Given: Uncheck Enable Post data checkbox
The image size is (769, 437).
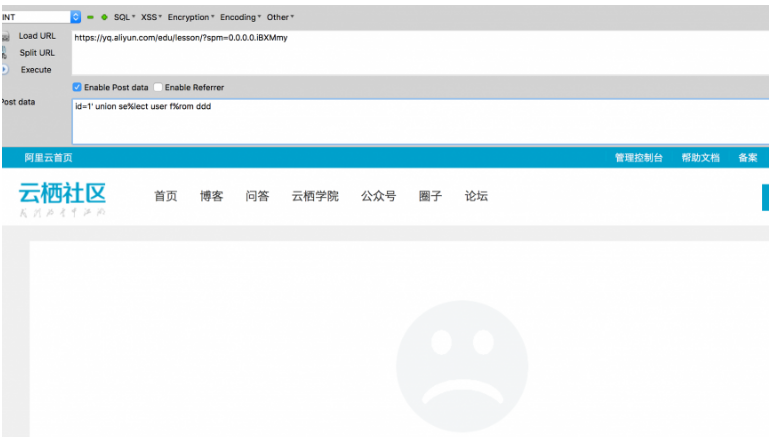Looking at the screenshot, I should (77, 87).
